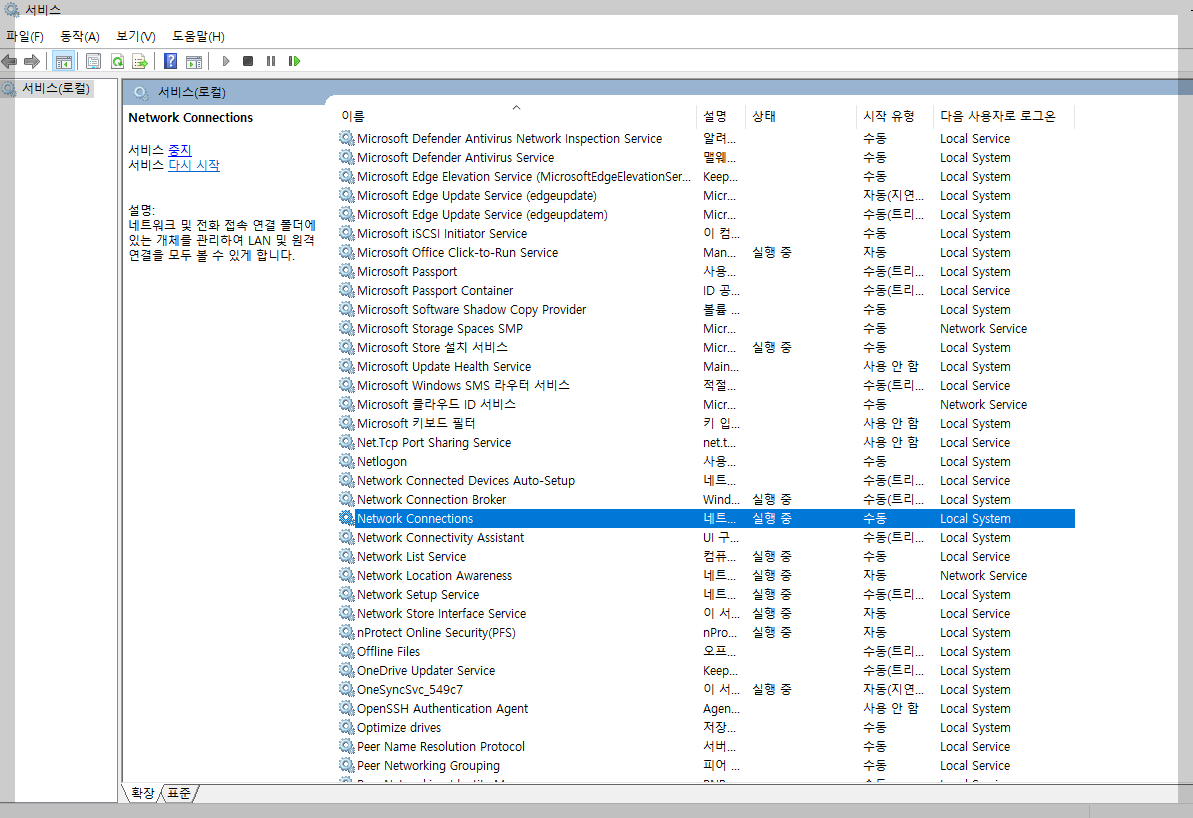This screenshot has height=818, width=1193.
Task: Select Microsoft Store 설치 서비스 row
Action: pyautogui.click(x=705, y=347)
